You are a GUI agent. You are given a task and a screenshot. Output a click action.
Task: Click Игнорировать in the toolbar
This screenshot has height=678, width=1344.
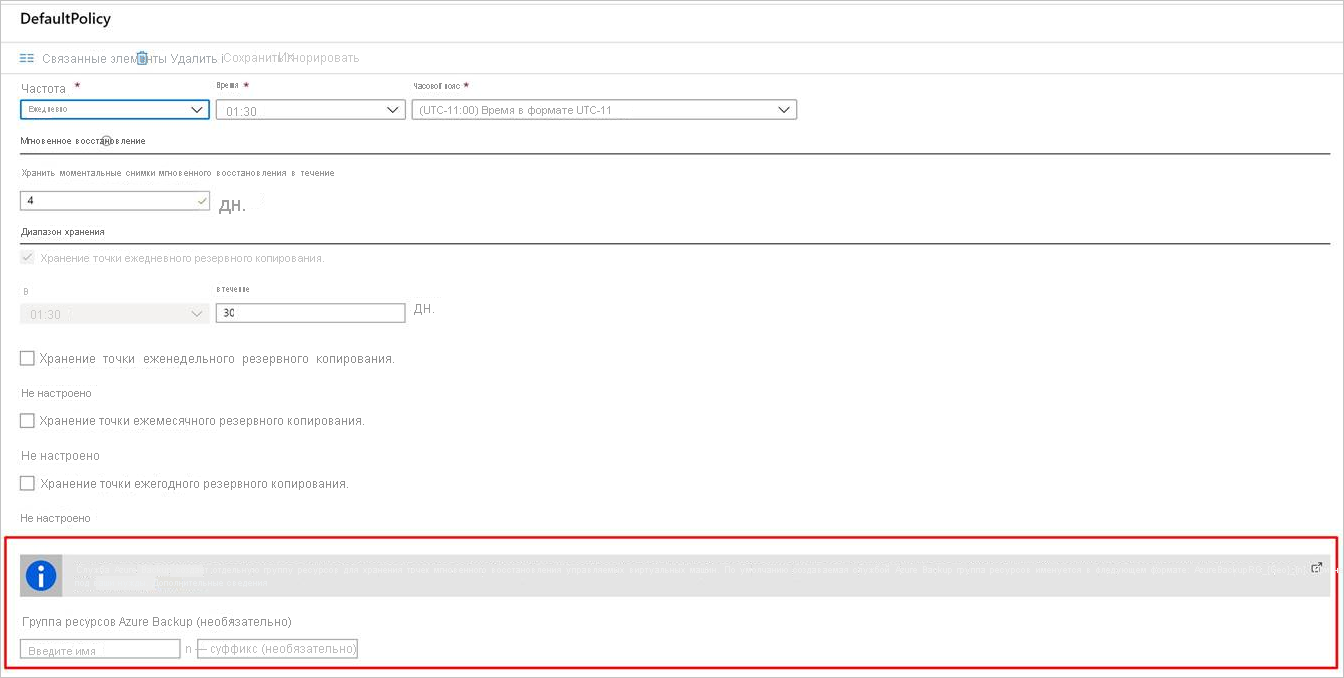point(322,58)
